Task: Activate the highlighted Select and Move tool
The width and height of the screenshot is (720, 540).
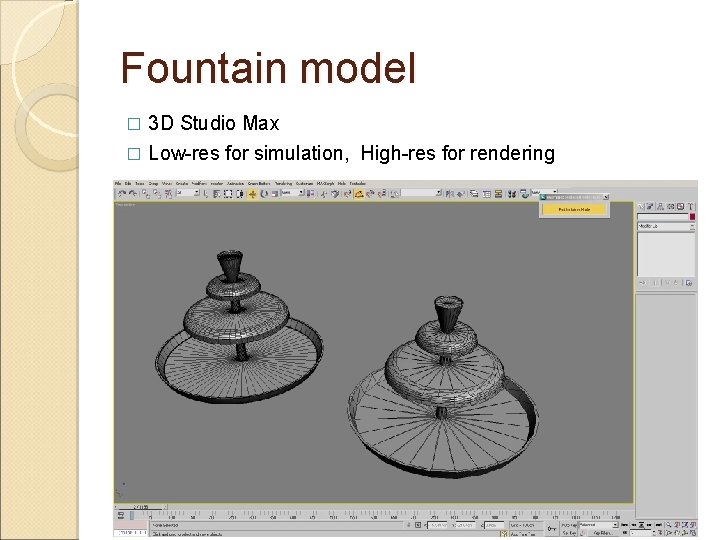Action: pyautogui.click(x=252, y=194)
